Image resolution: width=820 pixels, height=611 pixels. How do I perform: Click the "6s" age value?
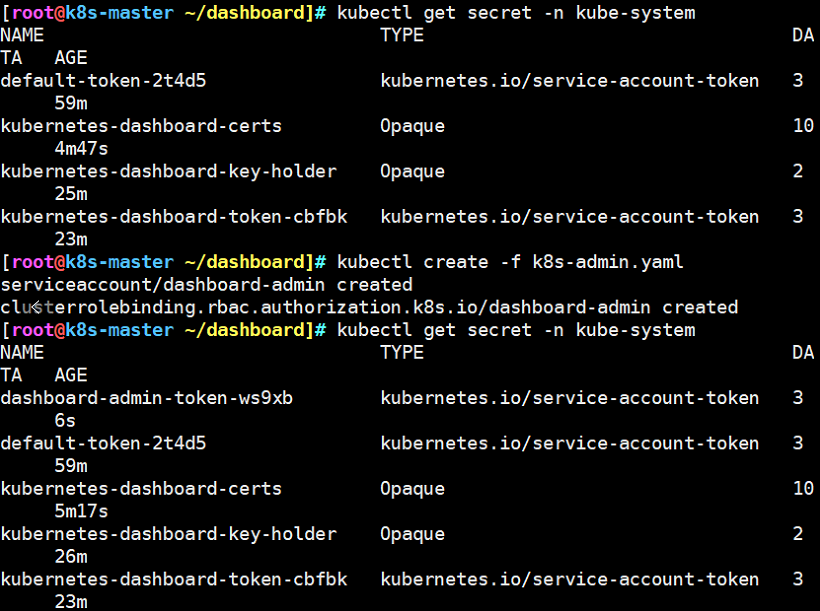pos(65,421)
